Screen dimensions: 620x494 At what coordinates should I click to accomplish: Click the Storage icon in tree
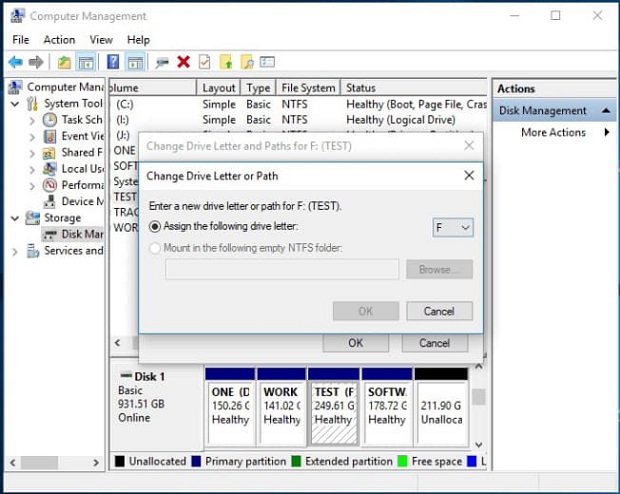pos(32,218)
